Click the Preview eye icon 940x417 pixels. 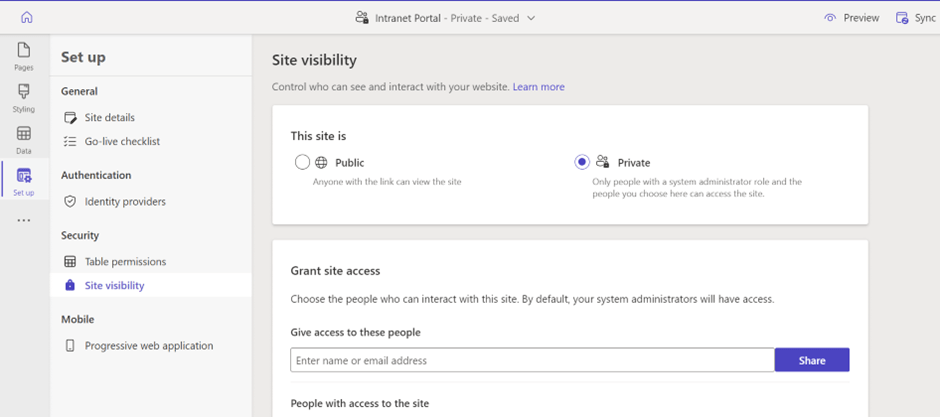pos(829,18)
